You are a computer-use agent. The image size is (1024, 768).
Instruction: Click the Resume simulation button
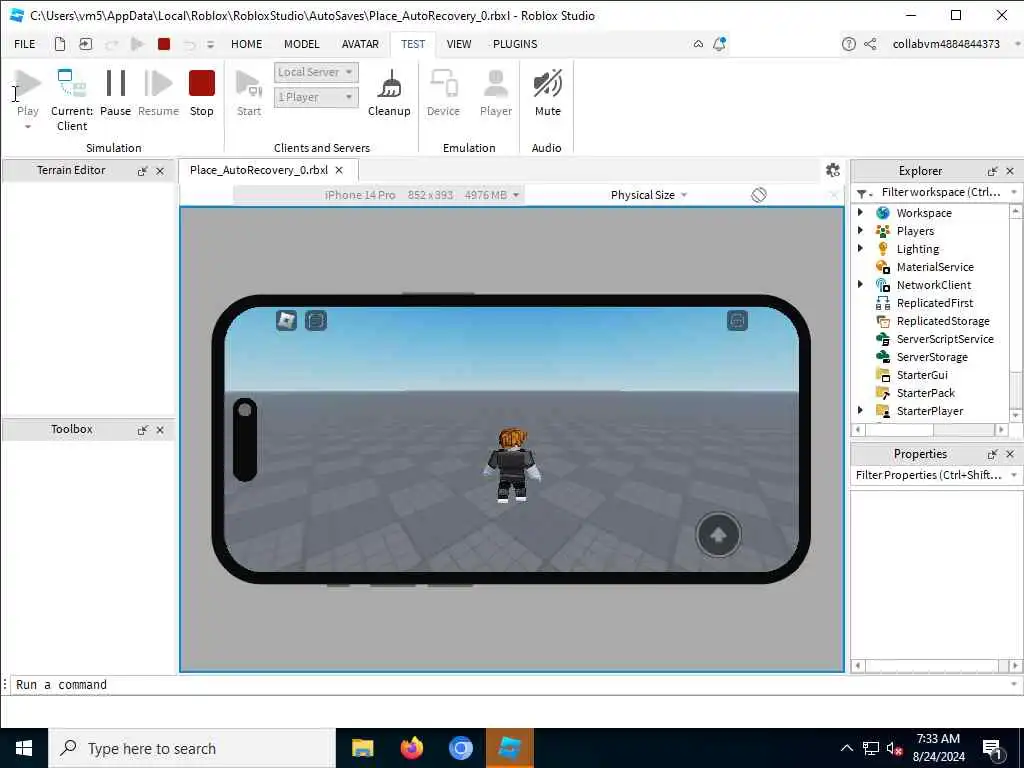(158, 93)
